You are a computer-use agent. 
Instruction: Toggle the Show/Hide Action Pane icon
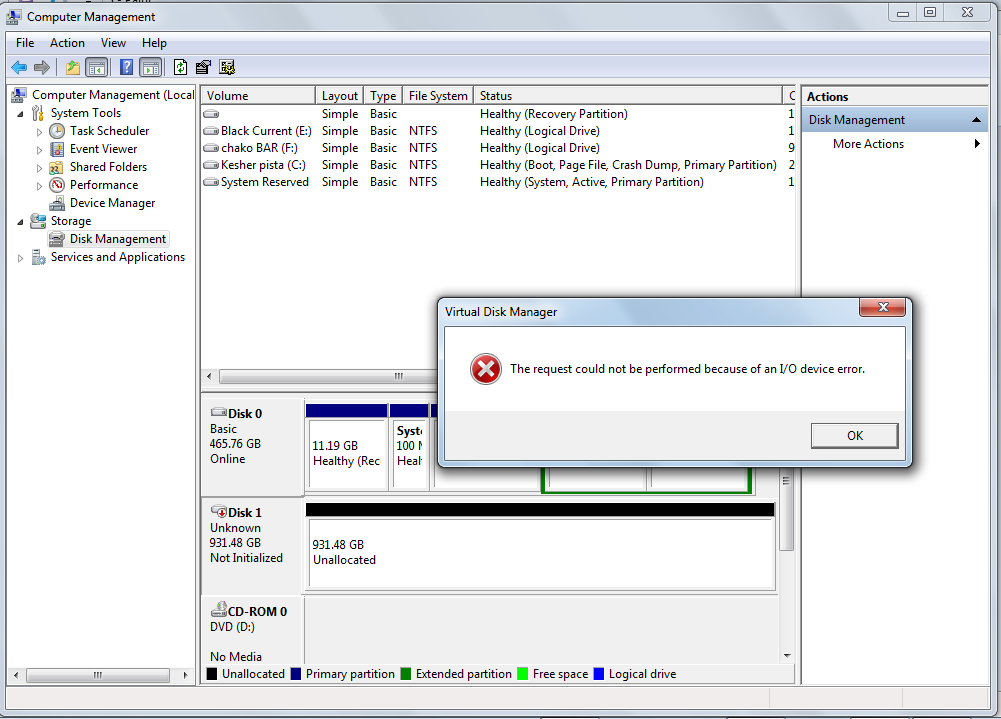151,67
